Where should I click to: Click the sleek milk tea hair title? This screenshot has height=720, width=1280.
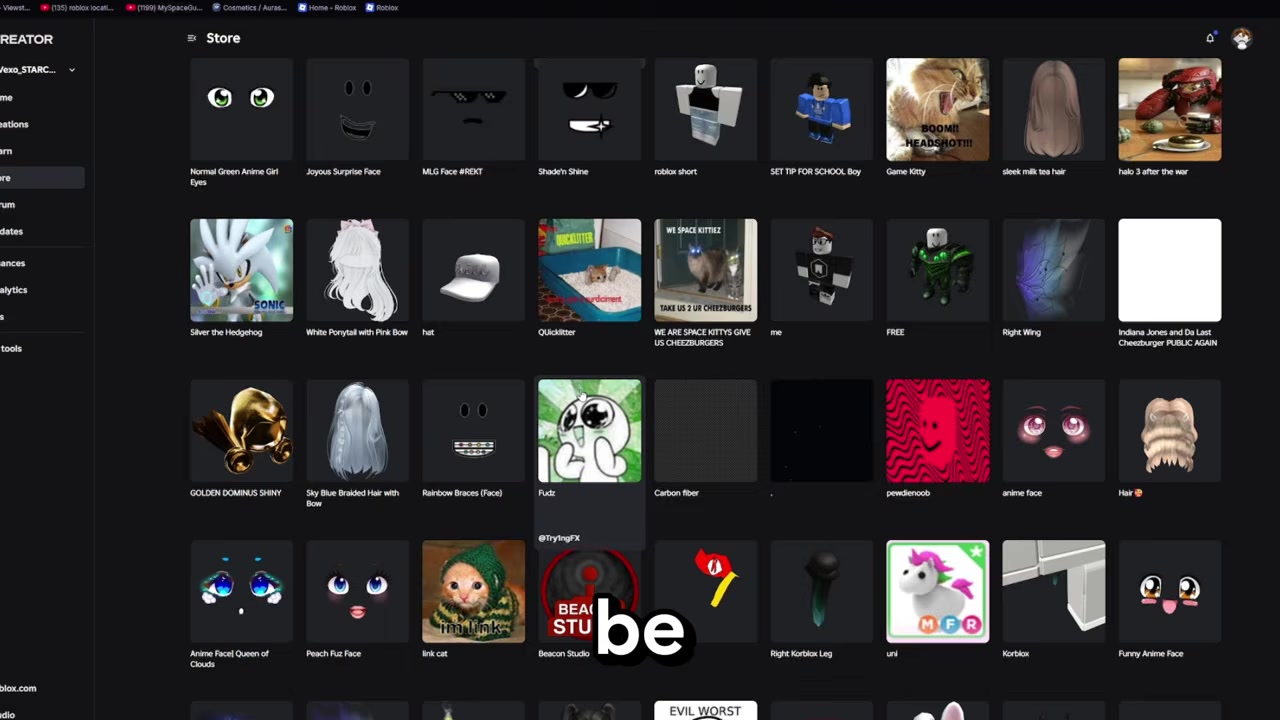[x=1034, y=172]
